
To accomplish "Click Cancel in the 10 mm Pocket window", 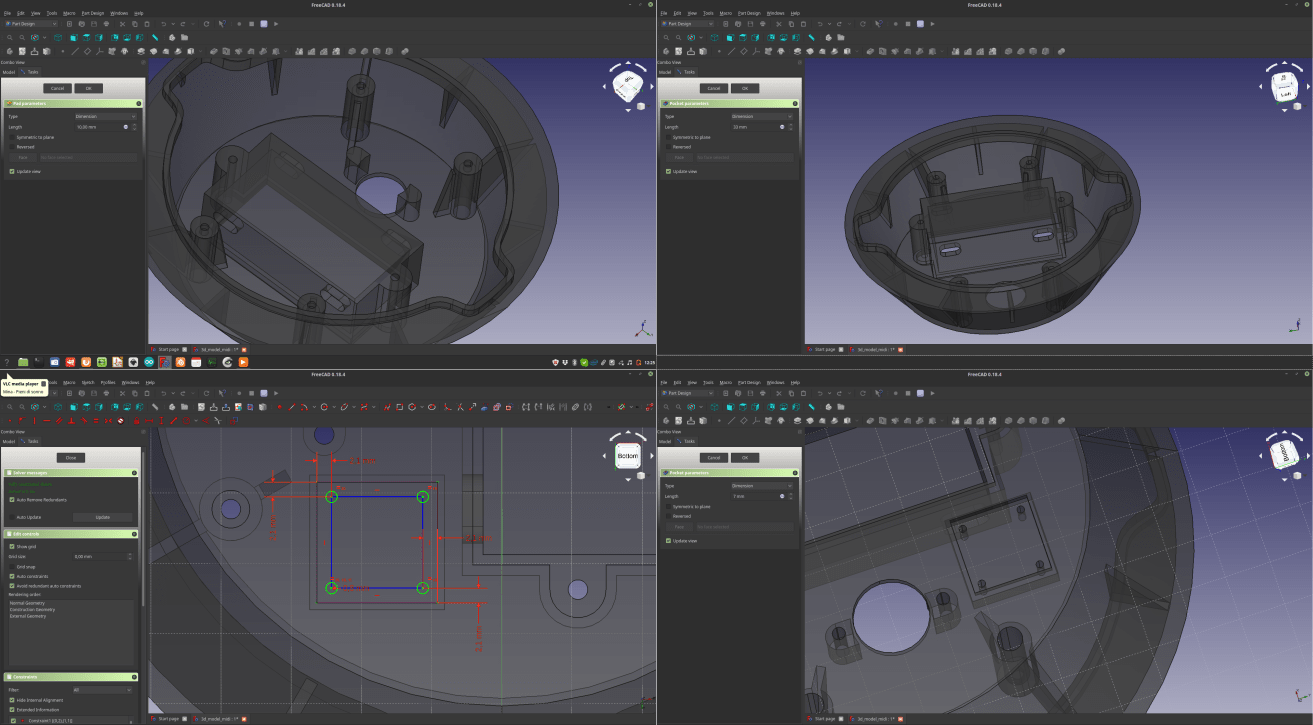I will click(714, 88).
